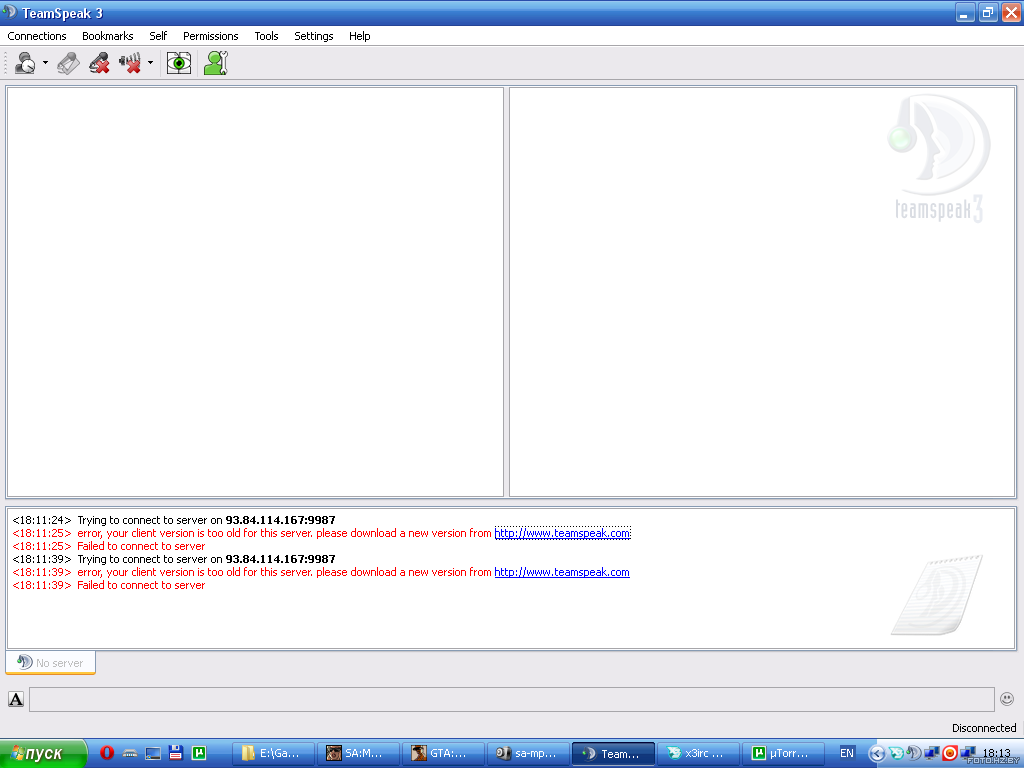Viewport: 1024px width, 768px height.
Task: Open the Self menu
Action: point(158,36)
